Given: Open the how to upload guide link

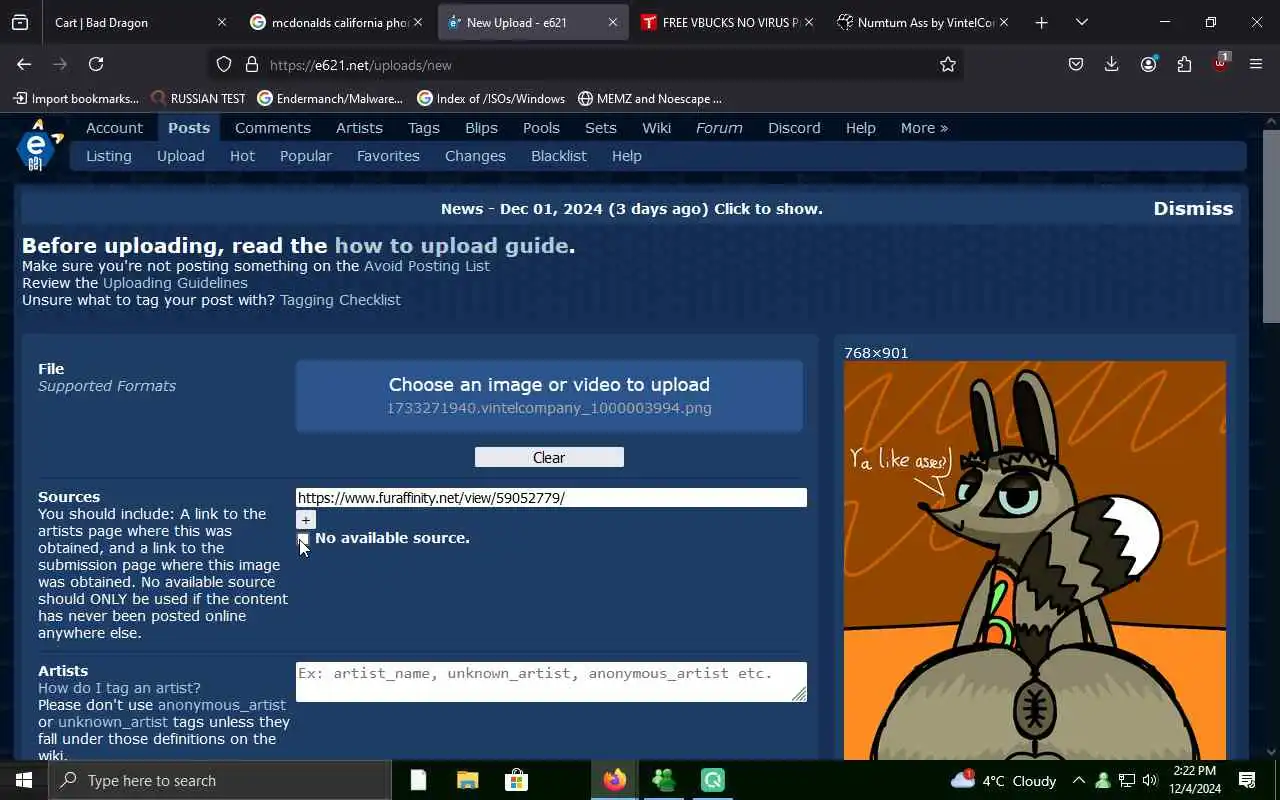Looking at the screenshot, I should (452, 246).
